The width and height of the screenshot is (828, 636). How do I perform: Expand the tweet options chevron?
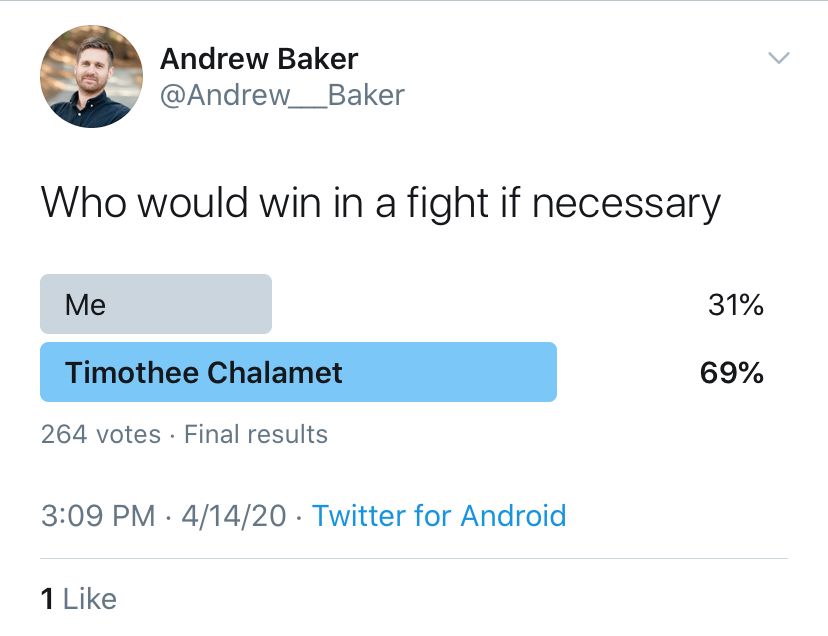click(778, 58)
